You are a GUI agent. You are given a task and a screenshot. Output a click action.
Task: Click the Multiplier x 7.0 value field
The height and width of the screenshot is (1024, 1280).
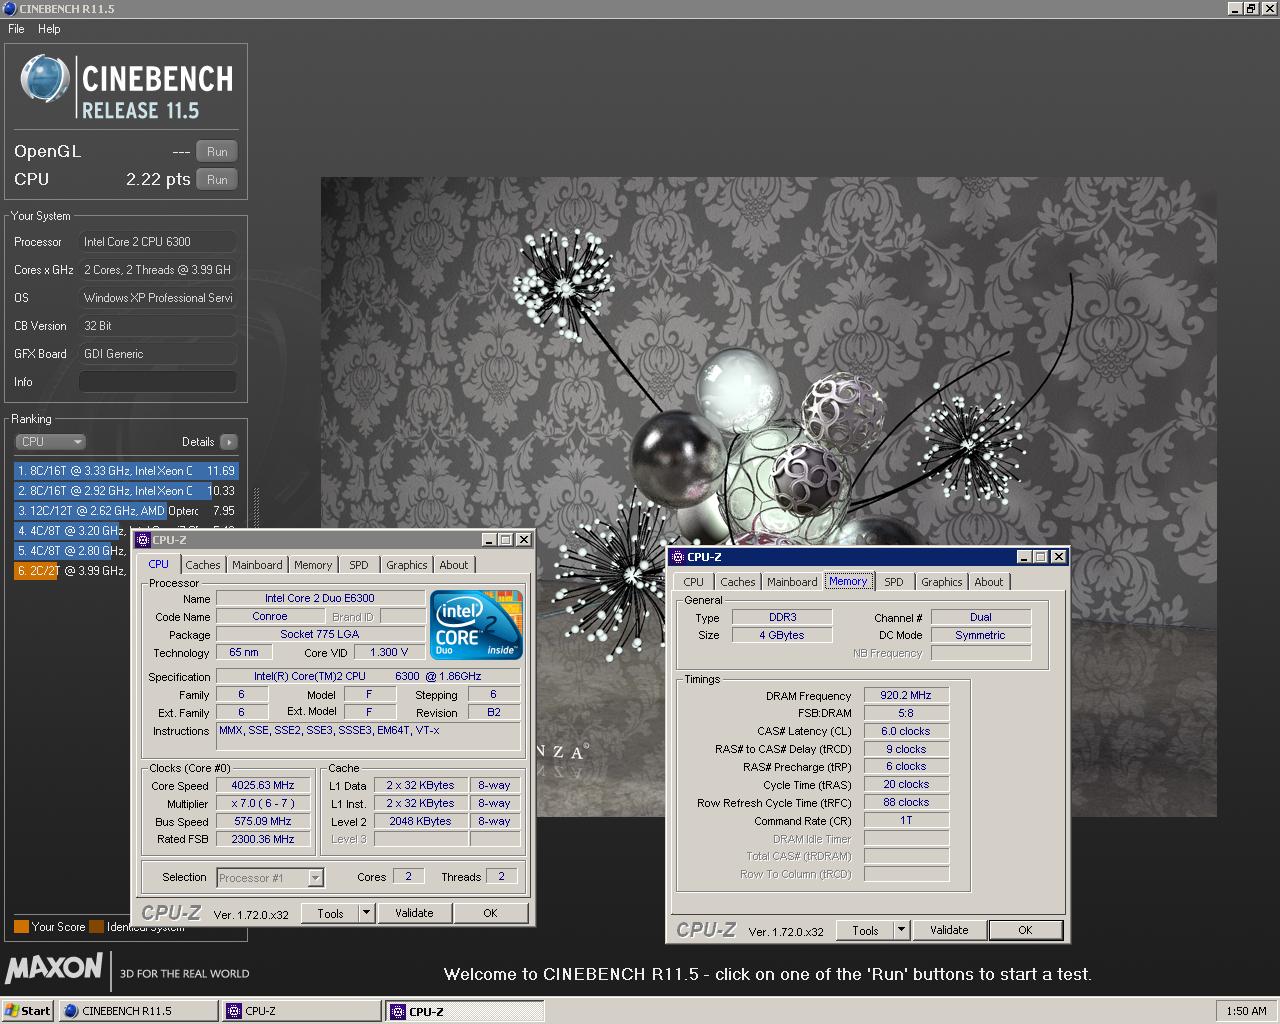click(x=263, y=803)
